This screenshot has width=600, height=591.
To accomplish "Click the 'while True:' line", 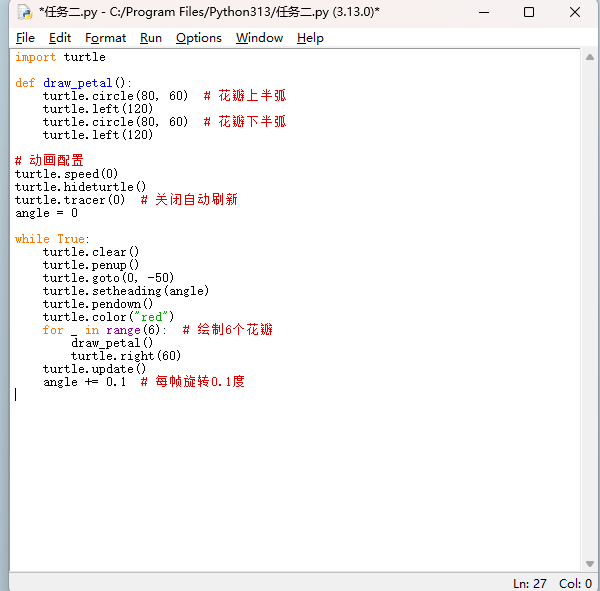I will 52,239.
